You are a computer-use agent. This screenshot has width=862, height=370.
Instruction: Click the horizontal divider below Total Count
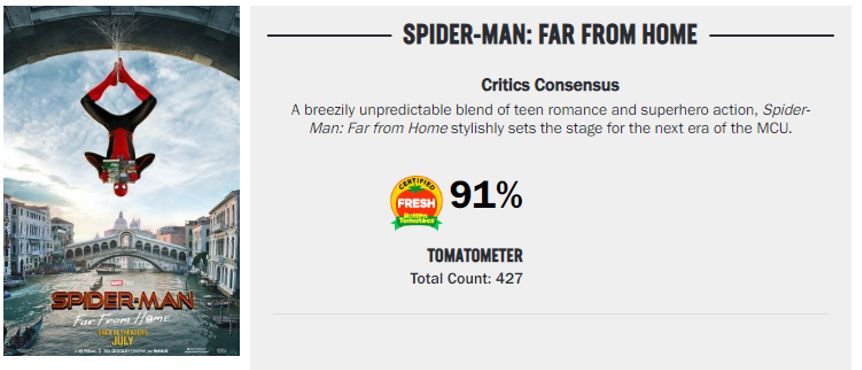(x=550, y=314)
